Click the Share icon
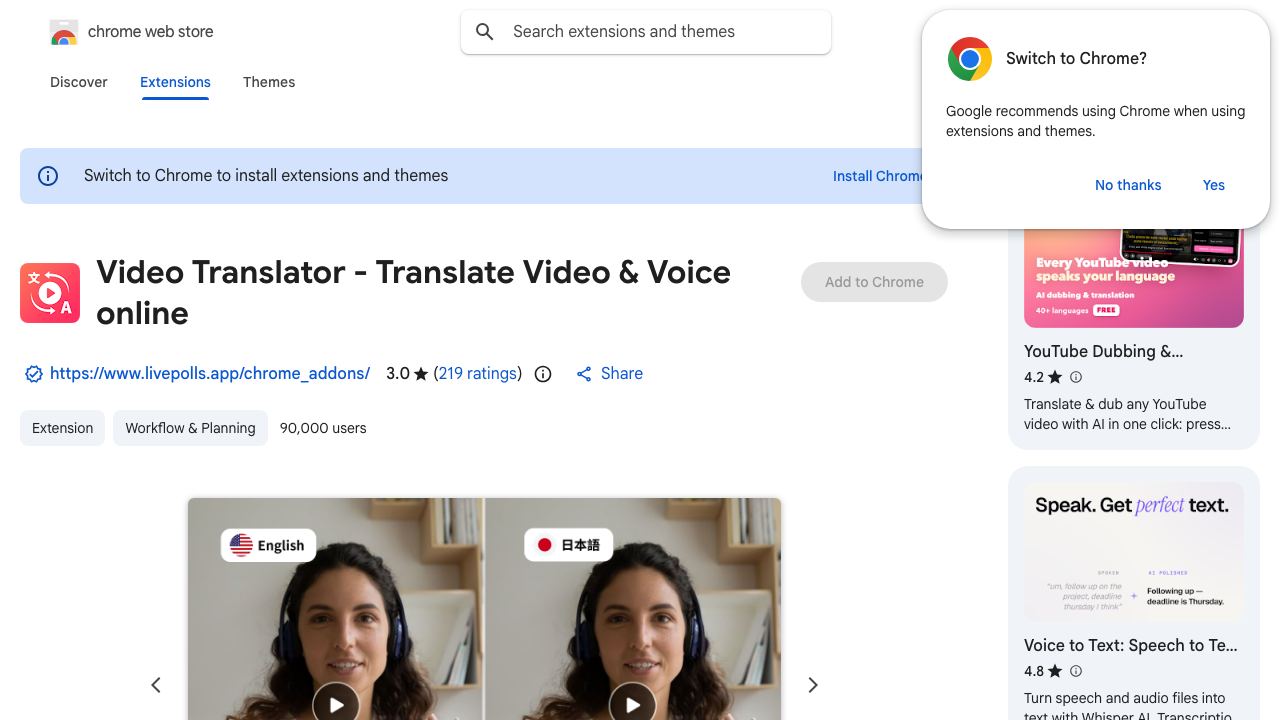Screen dimensions: 1280x720 pyautogui.click(x=584, y=374)
